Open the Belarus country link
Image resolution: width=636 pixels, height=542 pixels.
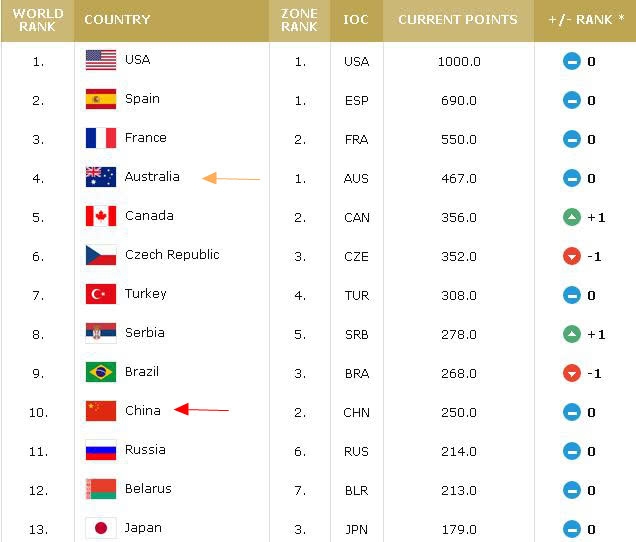pos(148,488)
